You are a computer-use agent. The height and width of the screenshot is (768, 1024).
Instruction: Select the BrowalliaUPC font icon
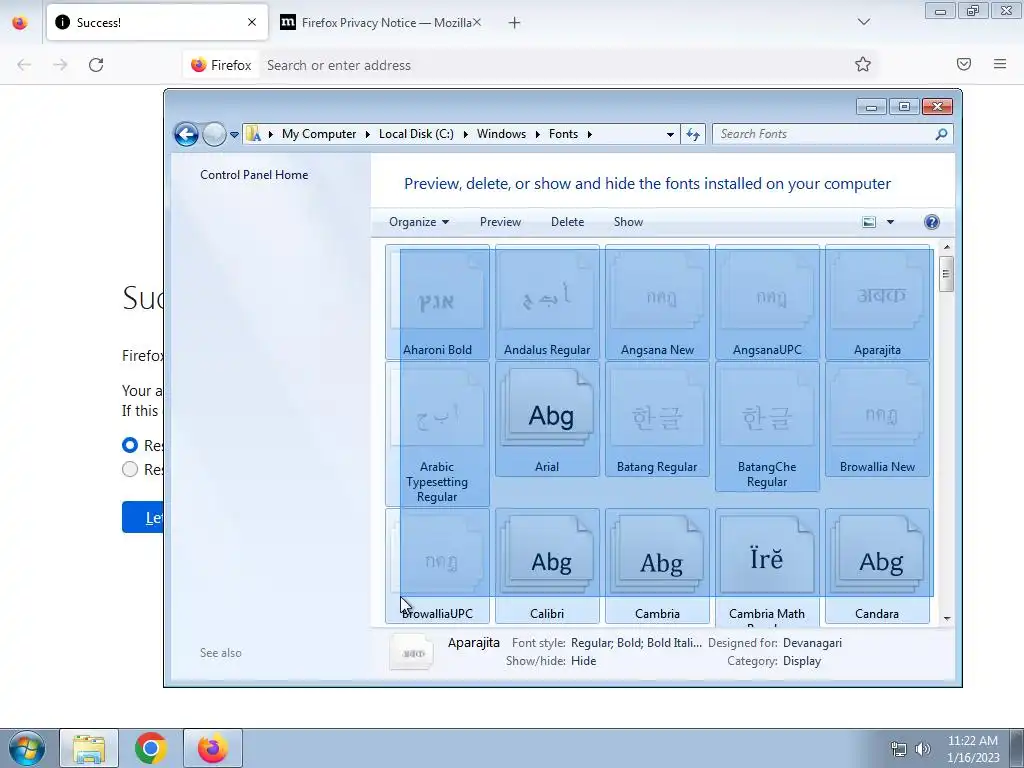(437, 566)
